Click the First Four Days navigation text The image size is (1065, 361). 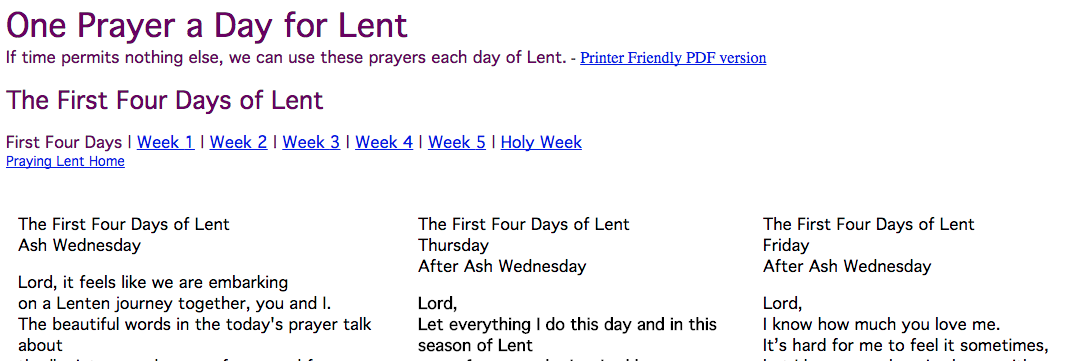[64, 142]
